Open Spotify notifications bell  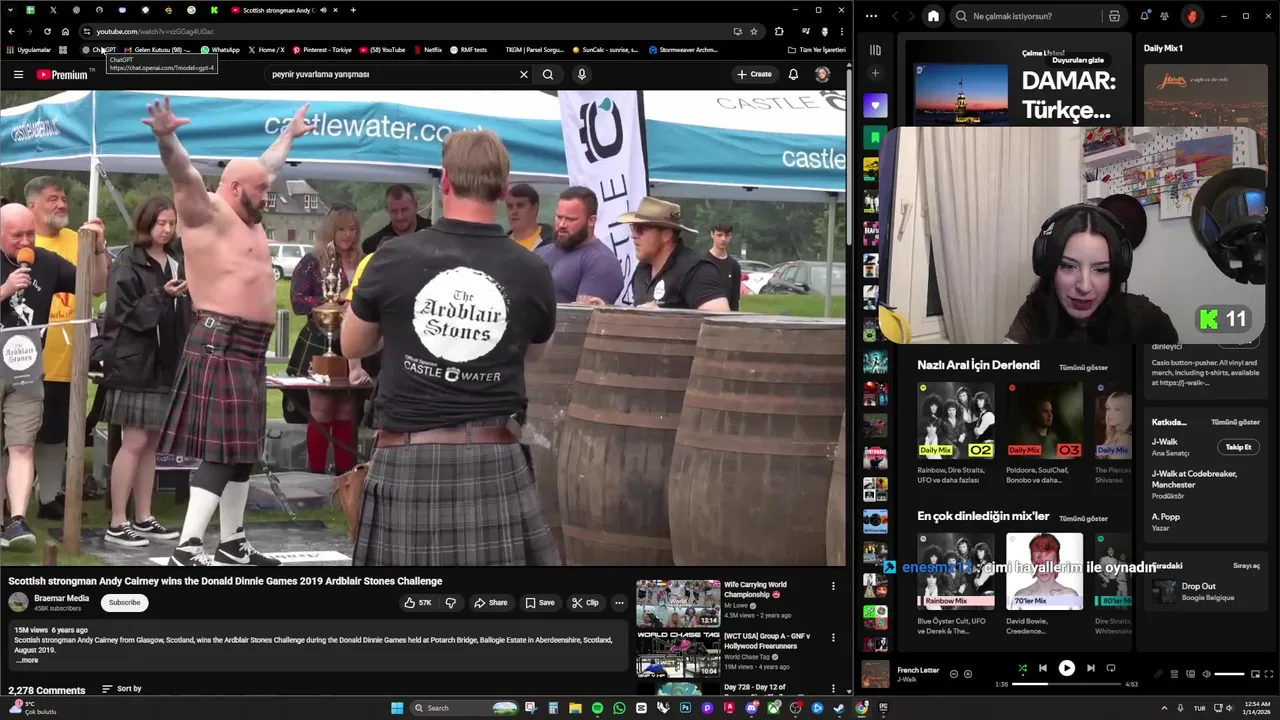pos(1144,16)
